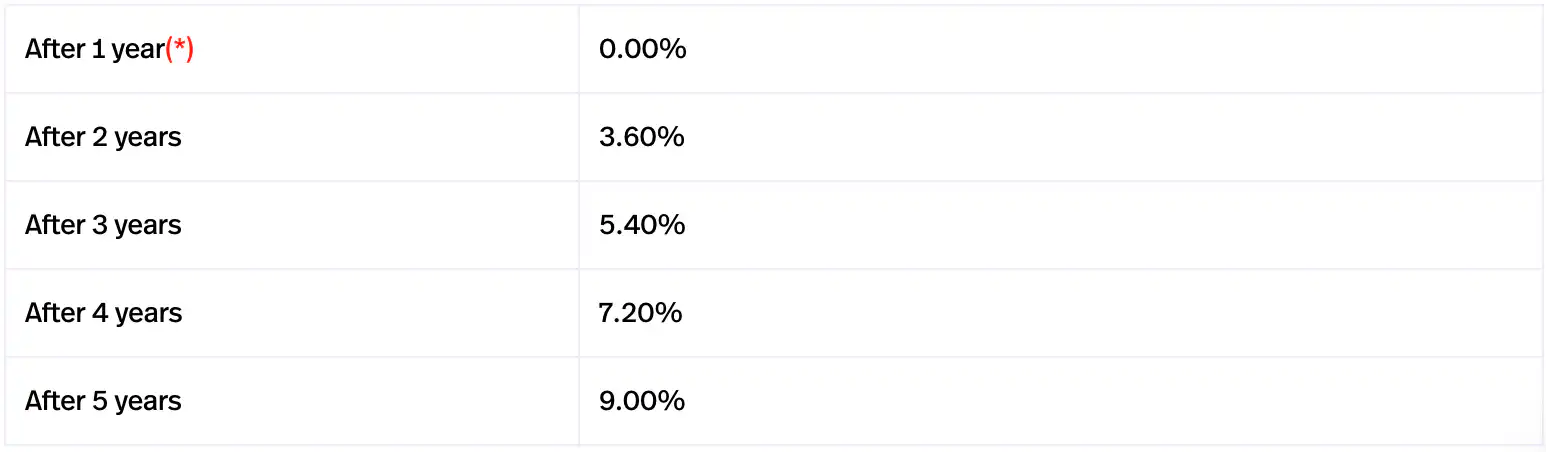Click the word "year" before the red asterisk

coord(138,50)
